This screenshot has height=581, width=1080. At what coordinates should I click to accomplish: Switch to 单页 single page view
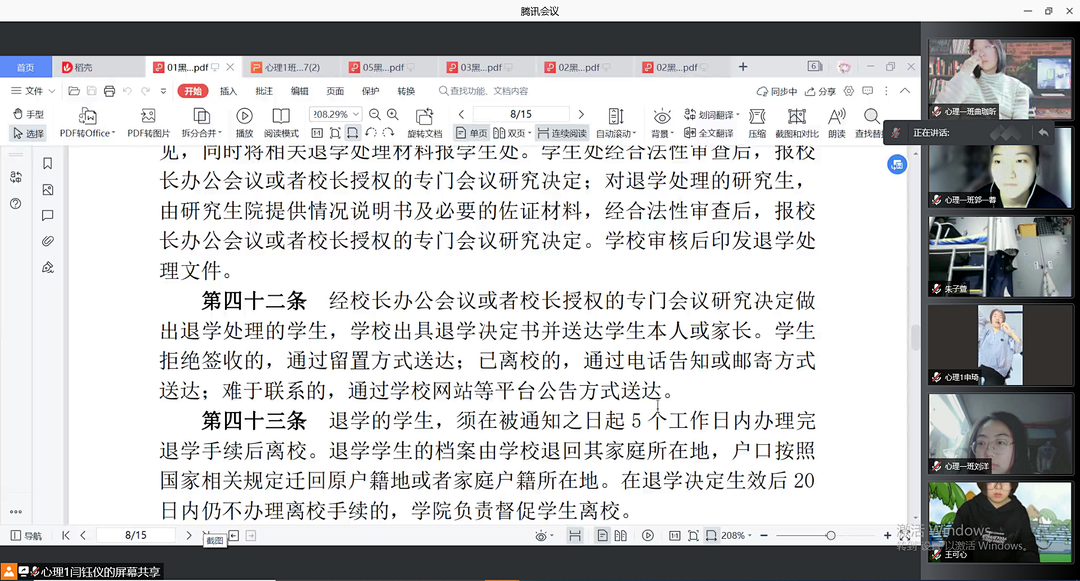[x=471, y=133]
